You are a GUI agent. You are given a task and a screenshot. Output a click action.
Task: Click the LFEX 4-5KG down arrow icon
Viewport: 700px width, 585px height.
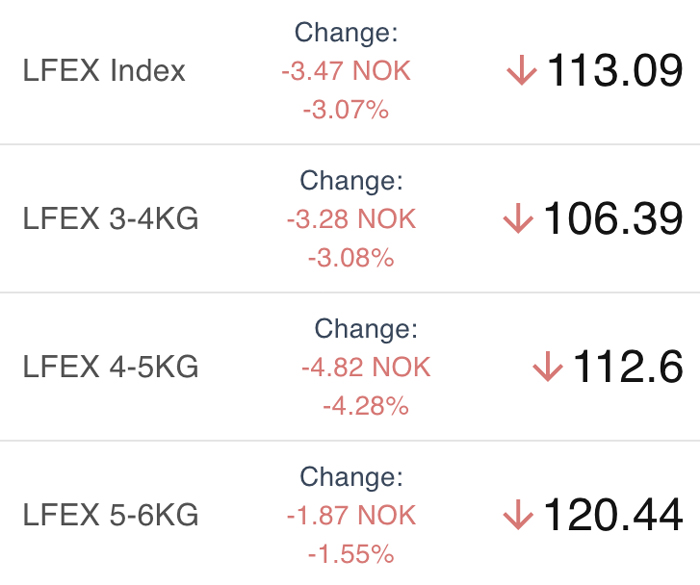click(x=548, y=367)
